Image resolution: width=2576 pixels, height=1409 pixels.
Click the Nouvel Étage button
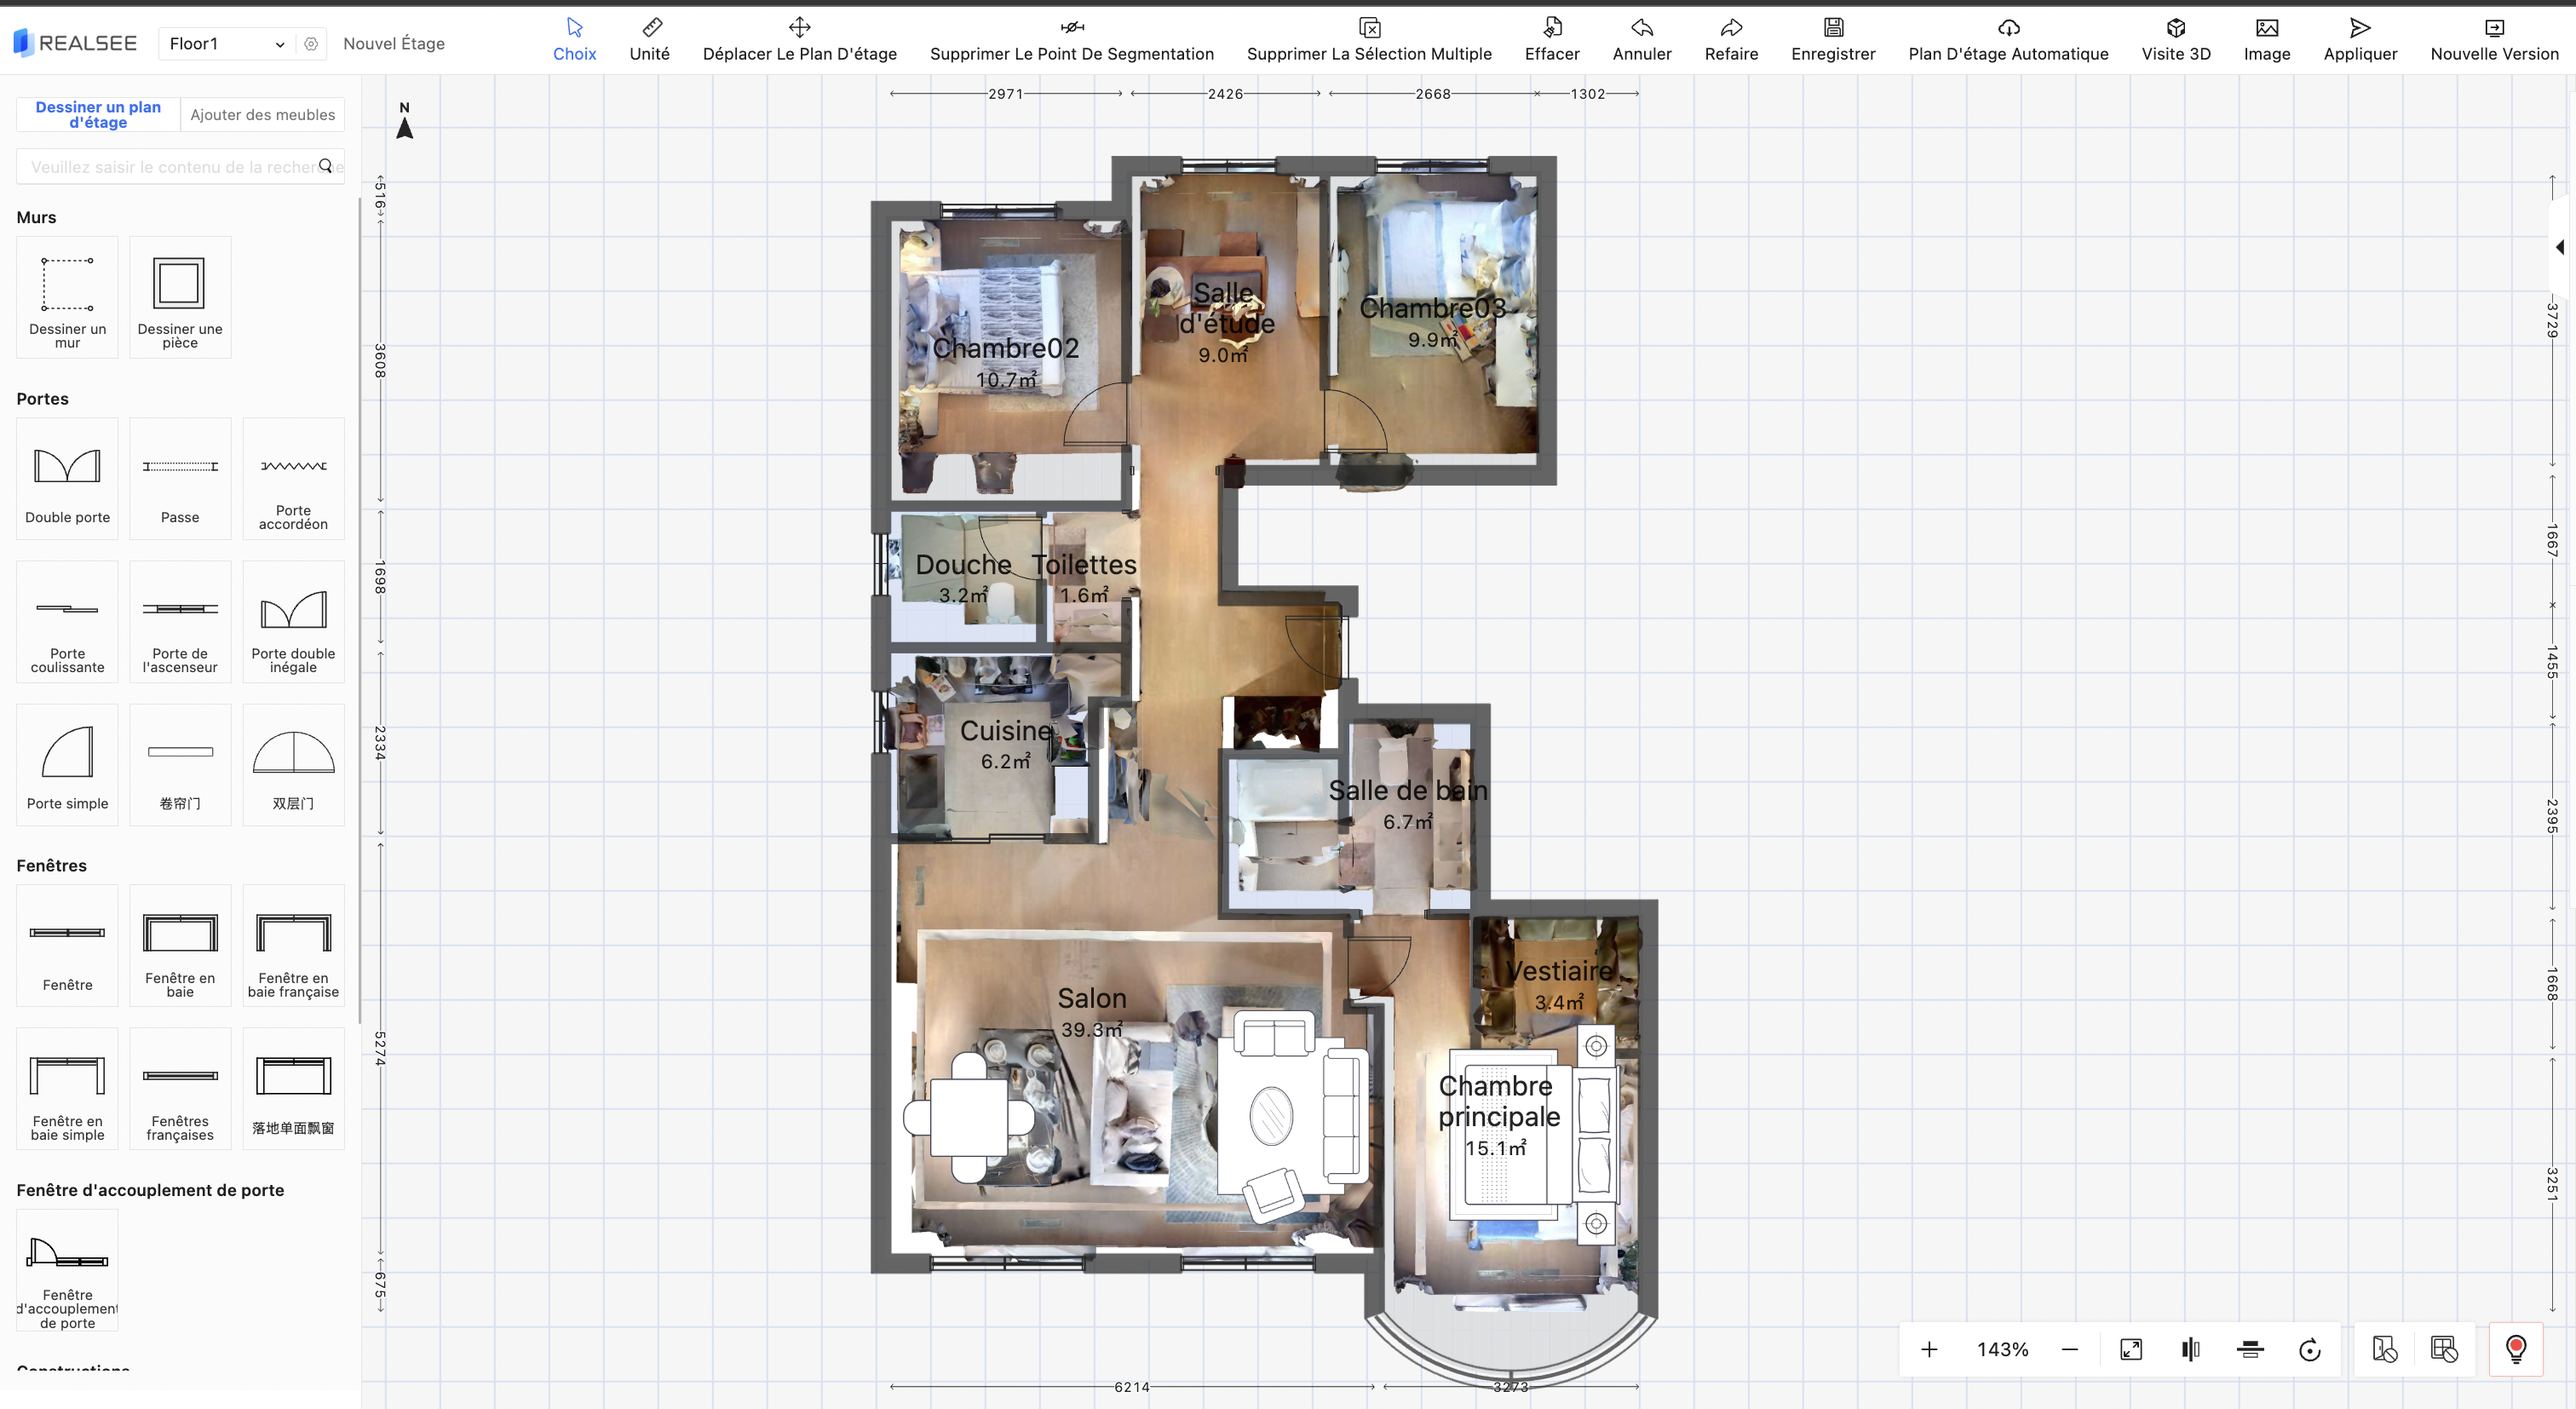[x=393, y=44]
